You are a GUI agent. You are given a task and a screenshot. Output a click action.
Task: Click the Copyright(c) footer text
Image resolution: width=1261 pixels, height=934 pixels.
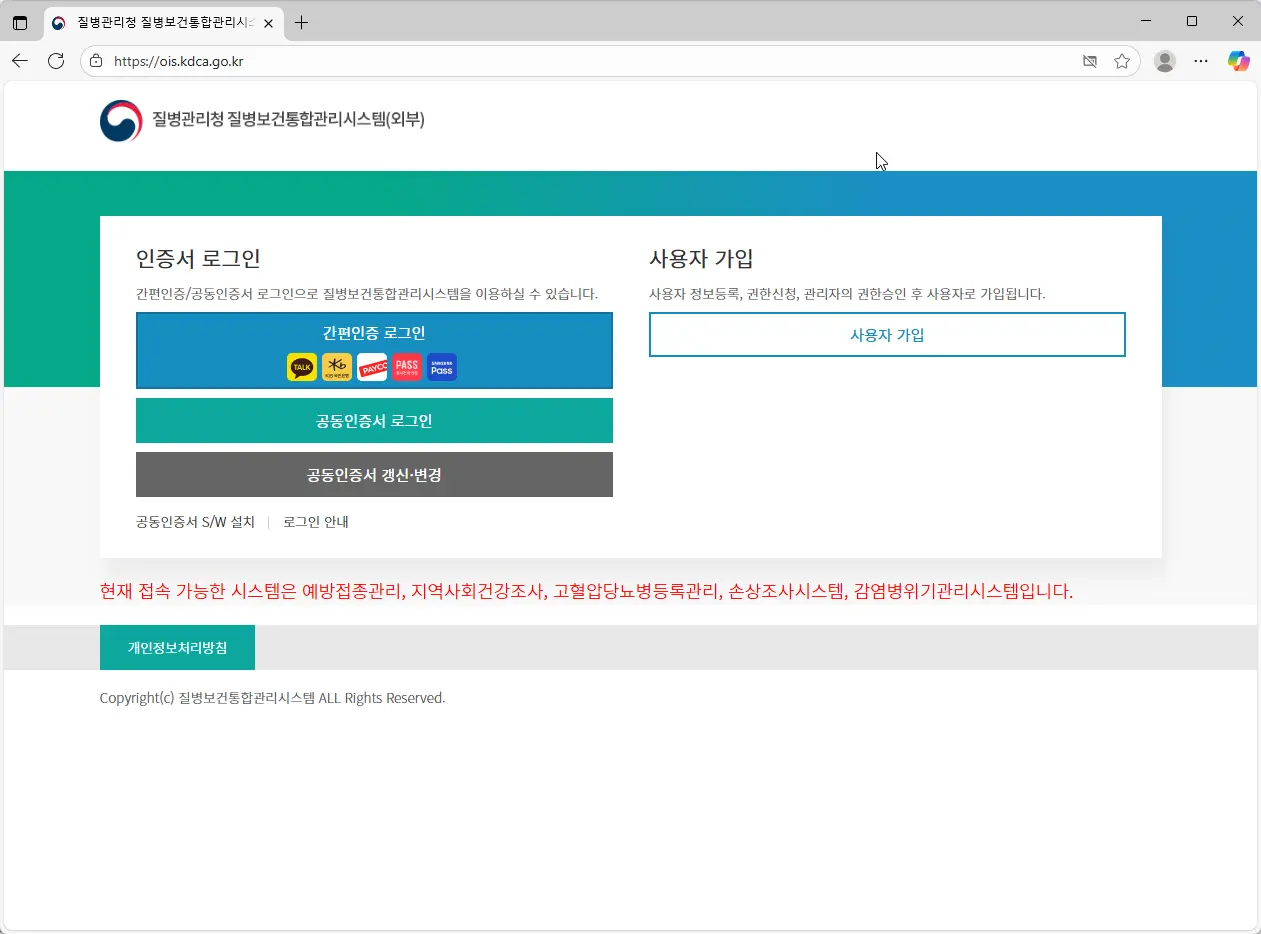272,698
